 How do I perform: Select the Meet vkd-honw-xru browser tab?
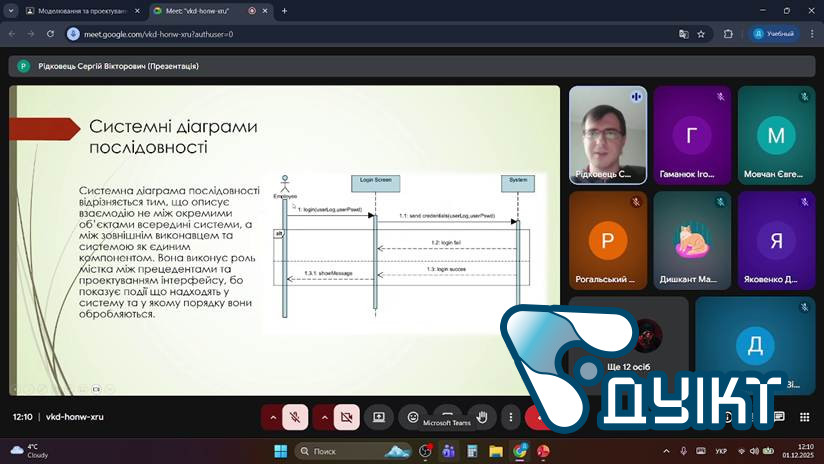click(201, 11)
